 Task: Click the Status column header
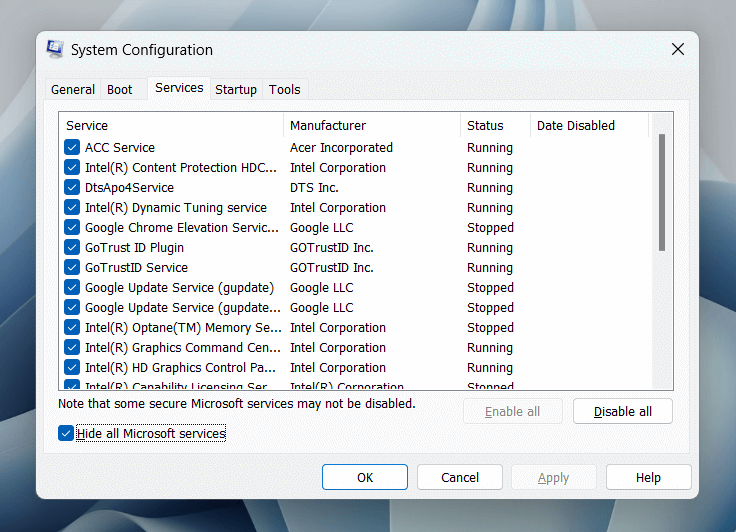[494, 126]
